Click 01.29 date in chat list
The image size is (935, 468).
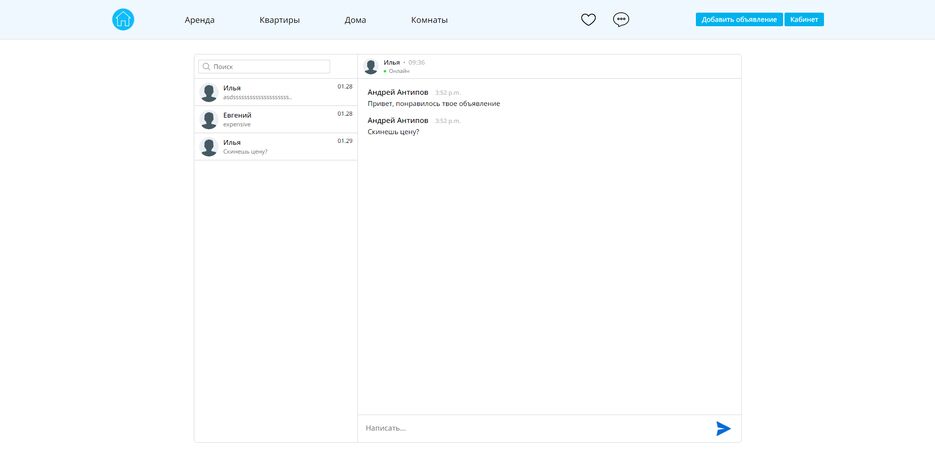(x=345, y=141)
